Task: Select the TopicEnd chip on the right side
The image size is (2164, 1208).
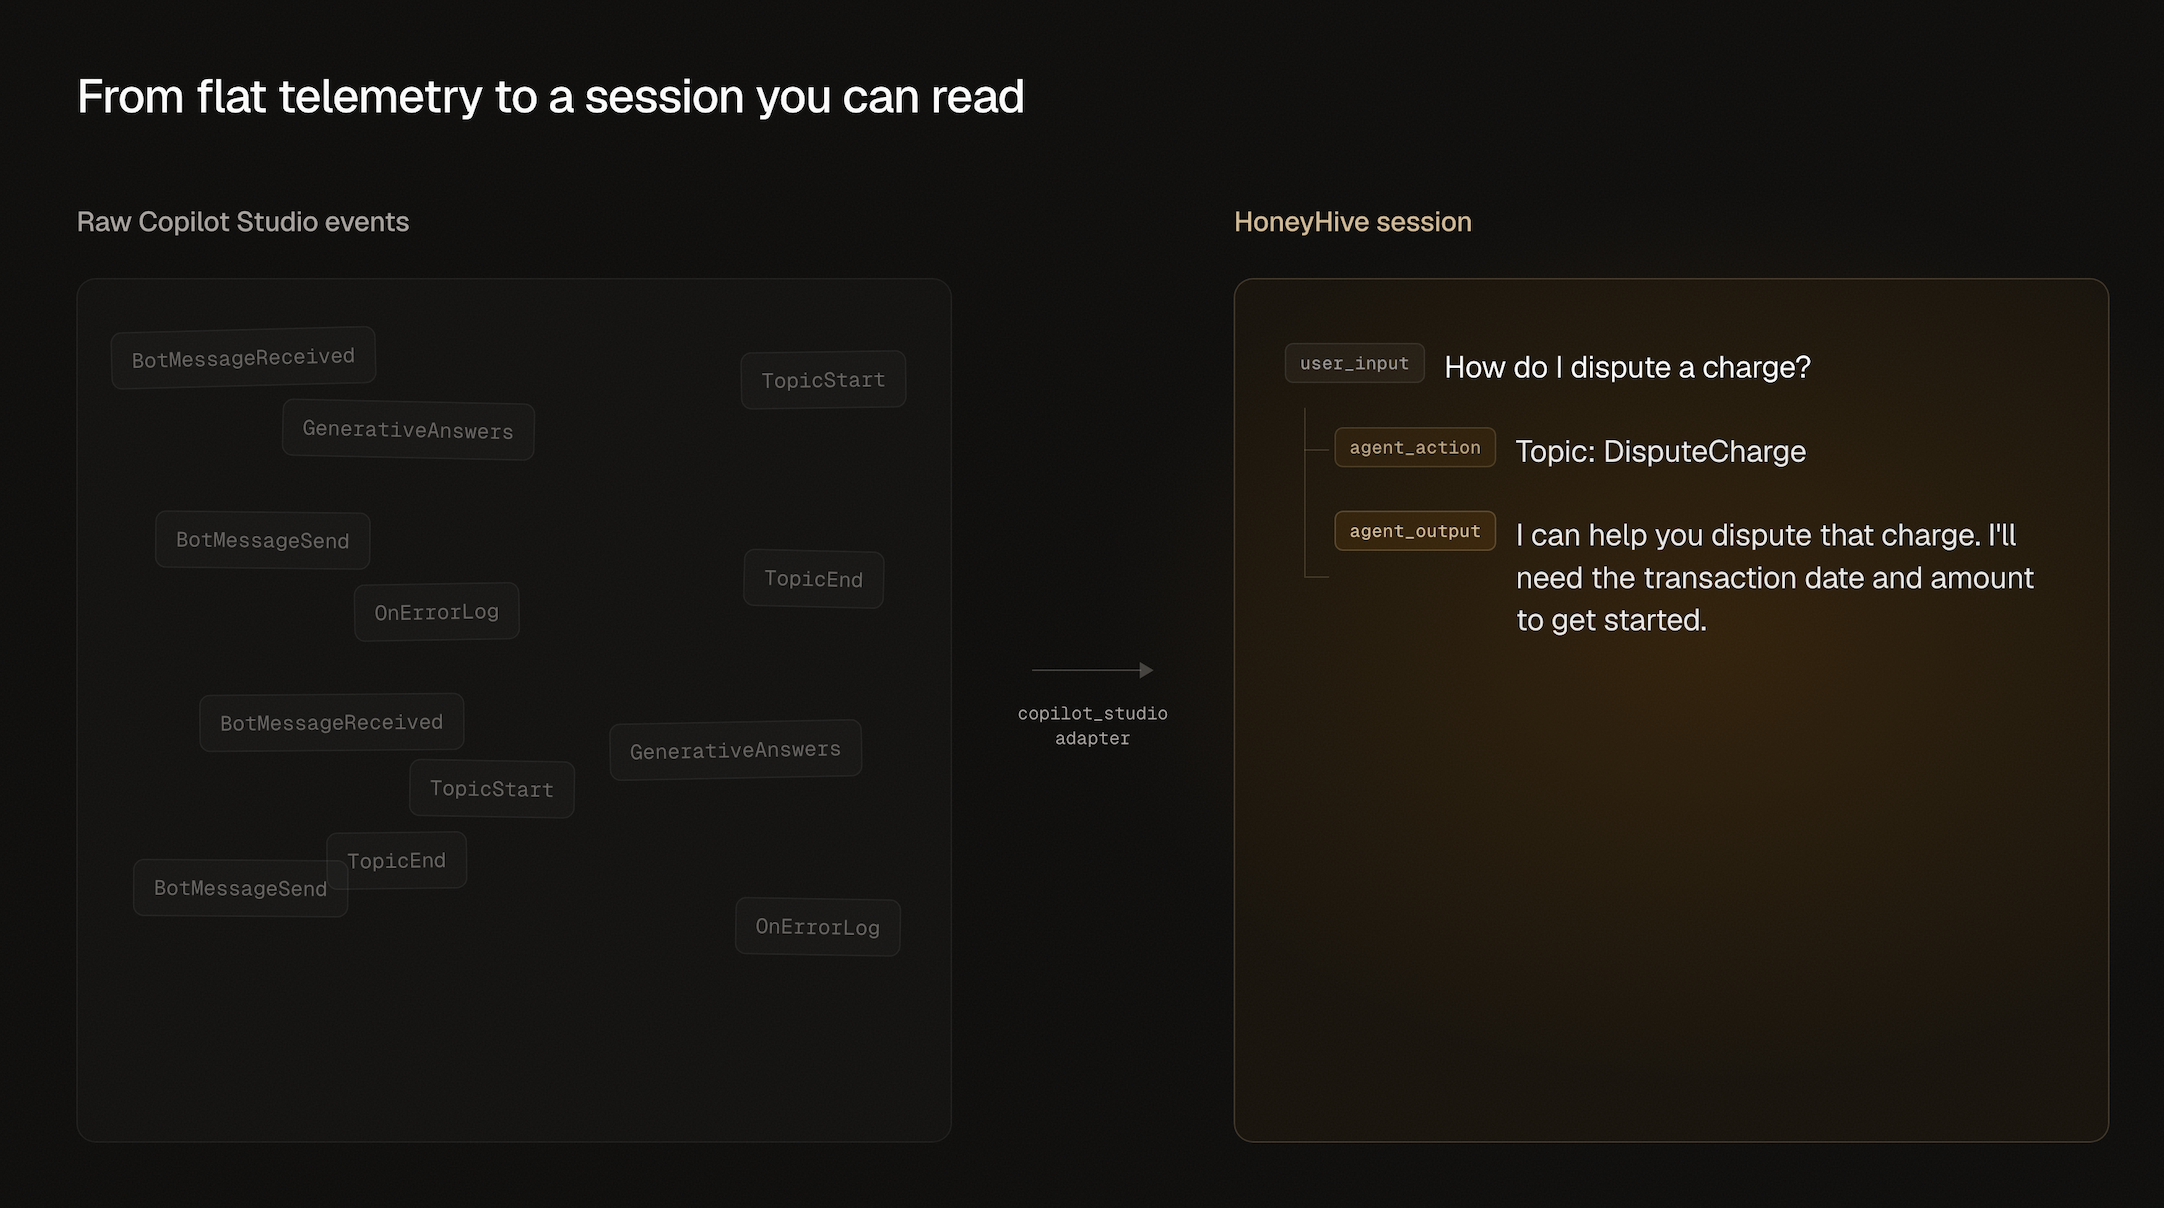Action: click(x=814, y=579)
